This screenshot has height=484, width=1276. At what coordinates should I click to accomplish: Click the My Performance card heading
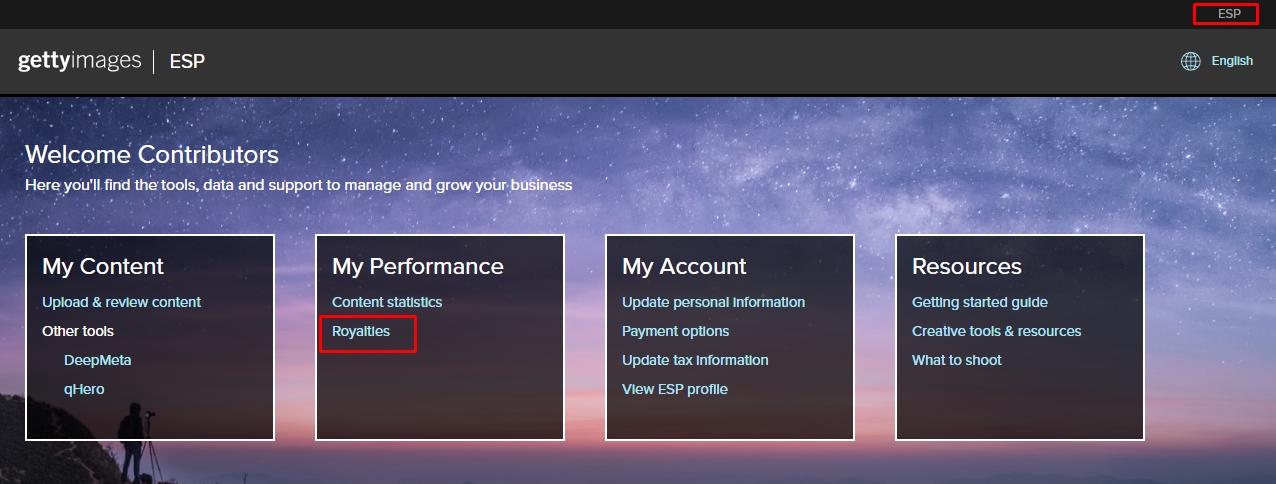point(417,266)
